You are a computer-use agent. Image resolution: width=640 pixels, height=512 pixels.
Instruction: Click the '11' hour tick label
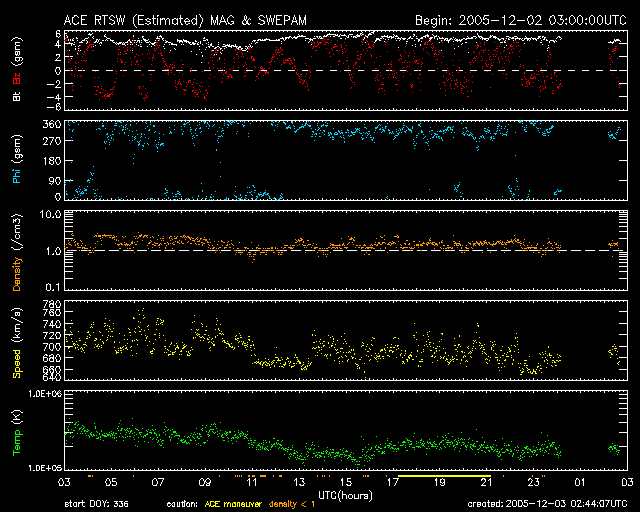coord(252,483)
